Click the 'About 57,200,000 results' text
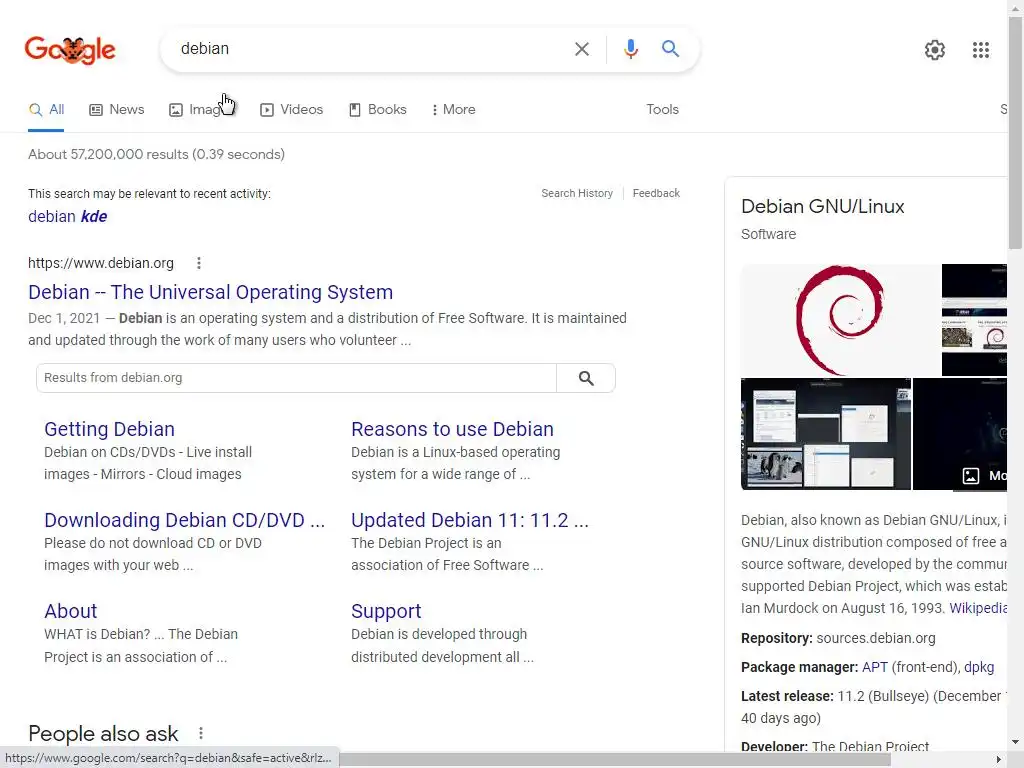Image resolution: width=1024 pixels, height=768 pixels. pos(156,155)
